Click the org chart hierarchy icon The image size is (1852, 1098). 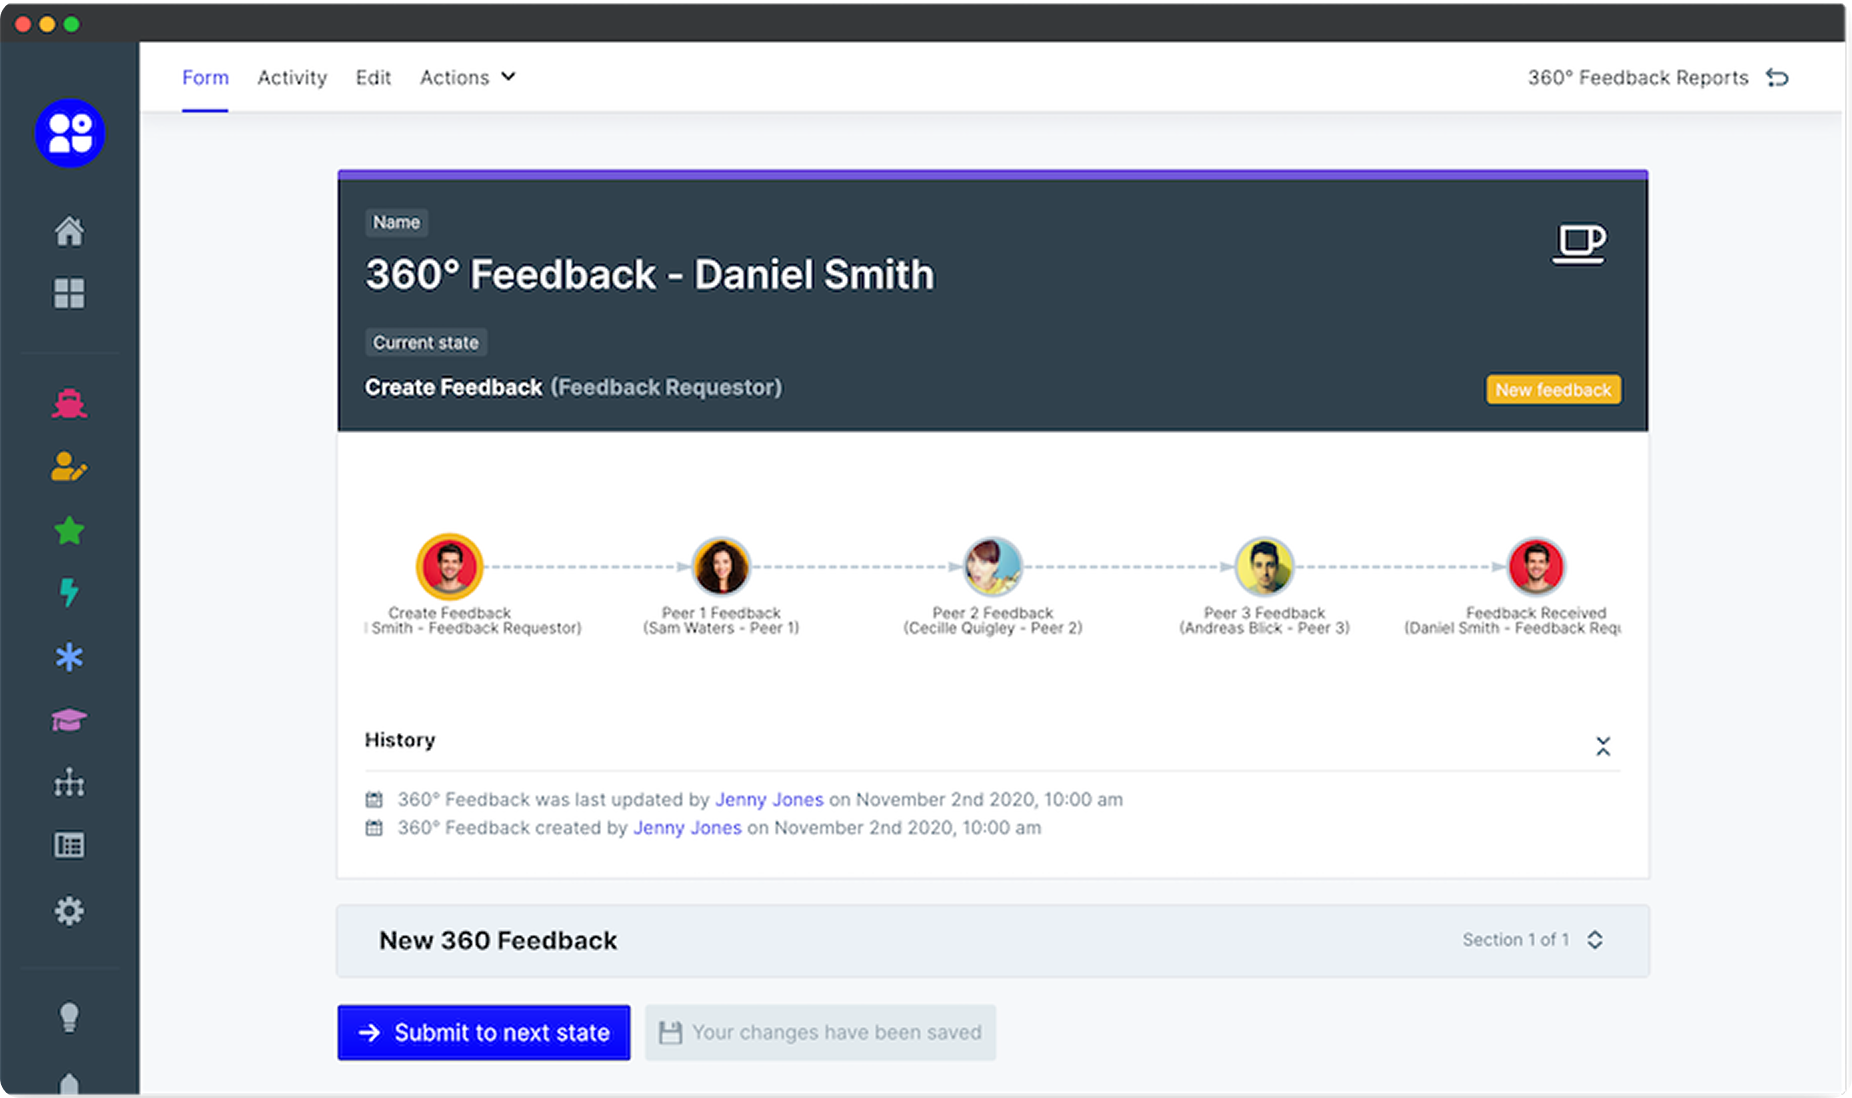[69, 782]
